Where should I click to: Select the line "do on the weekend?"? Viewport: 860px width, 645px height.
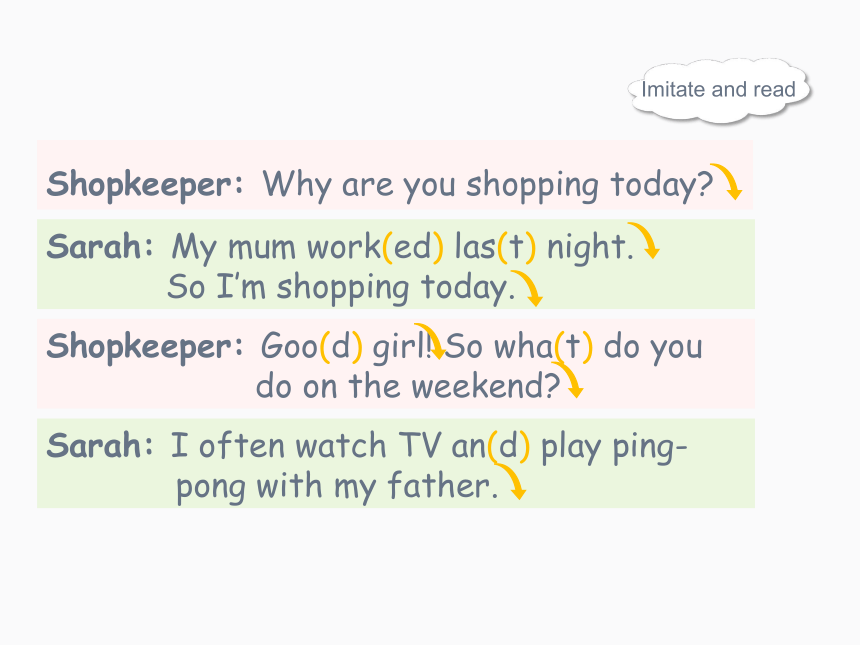point(408,386)
